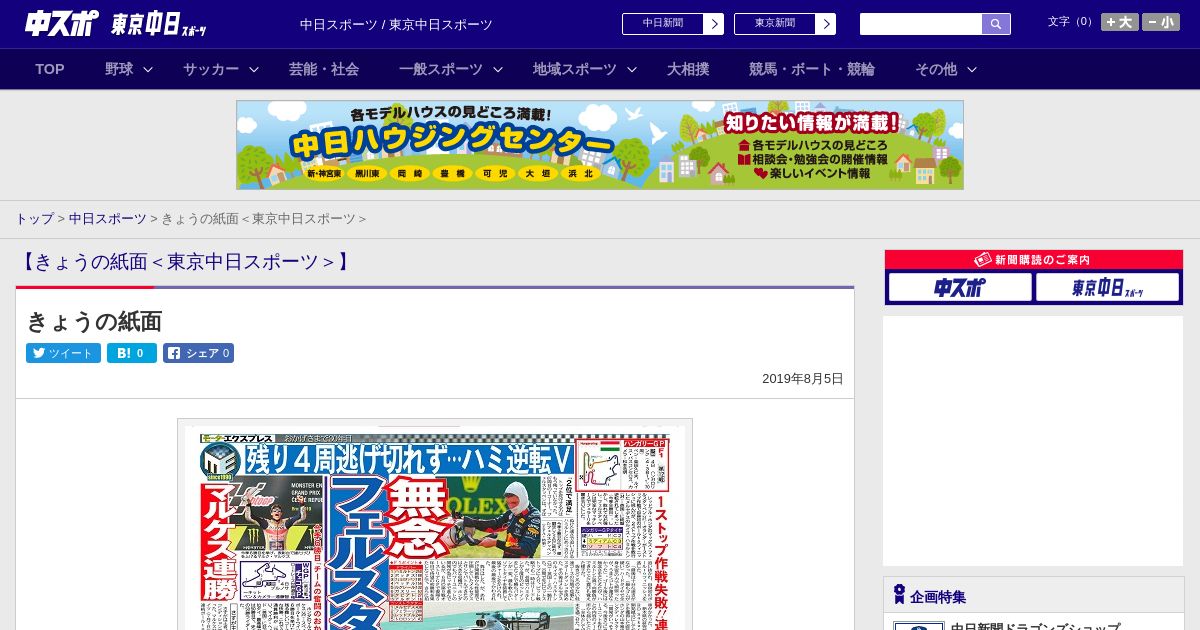Open the 東京新聞 link button
Screen dimensions: 1200x630
point(775,24)
